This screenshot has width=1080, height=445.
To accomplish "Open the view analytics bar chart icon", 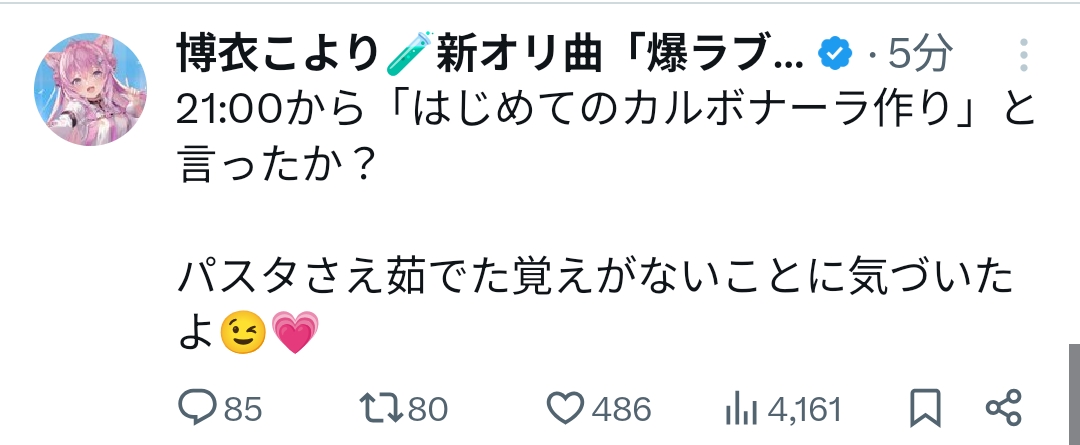I will point(741,408).
